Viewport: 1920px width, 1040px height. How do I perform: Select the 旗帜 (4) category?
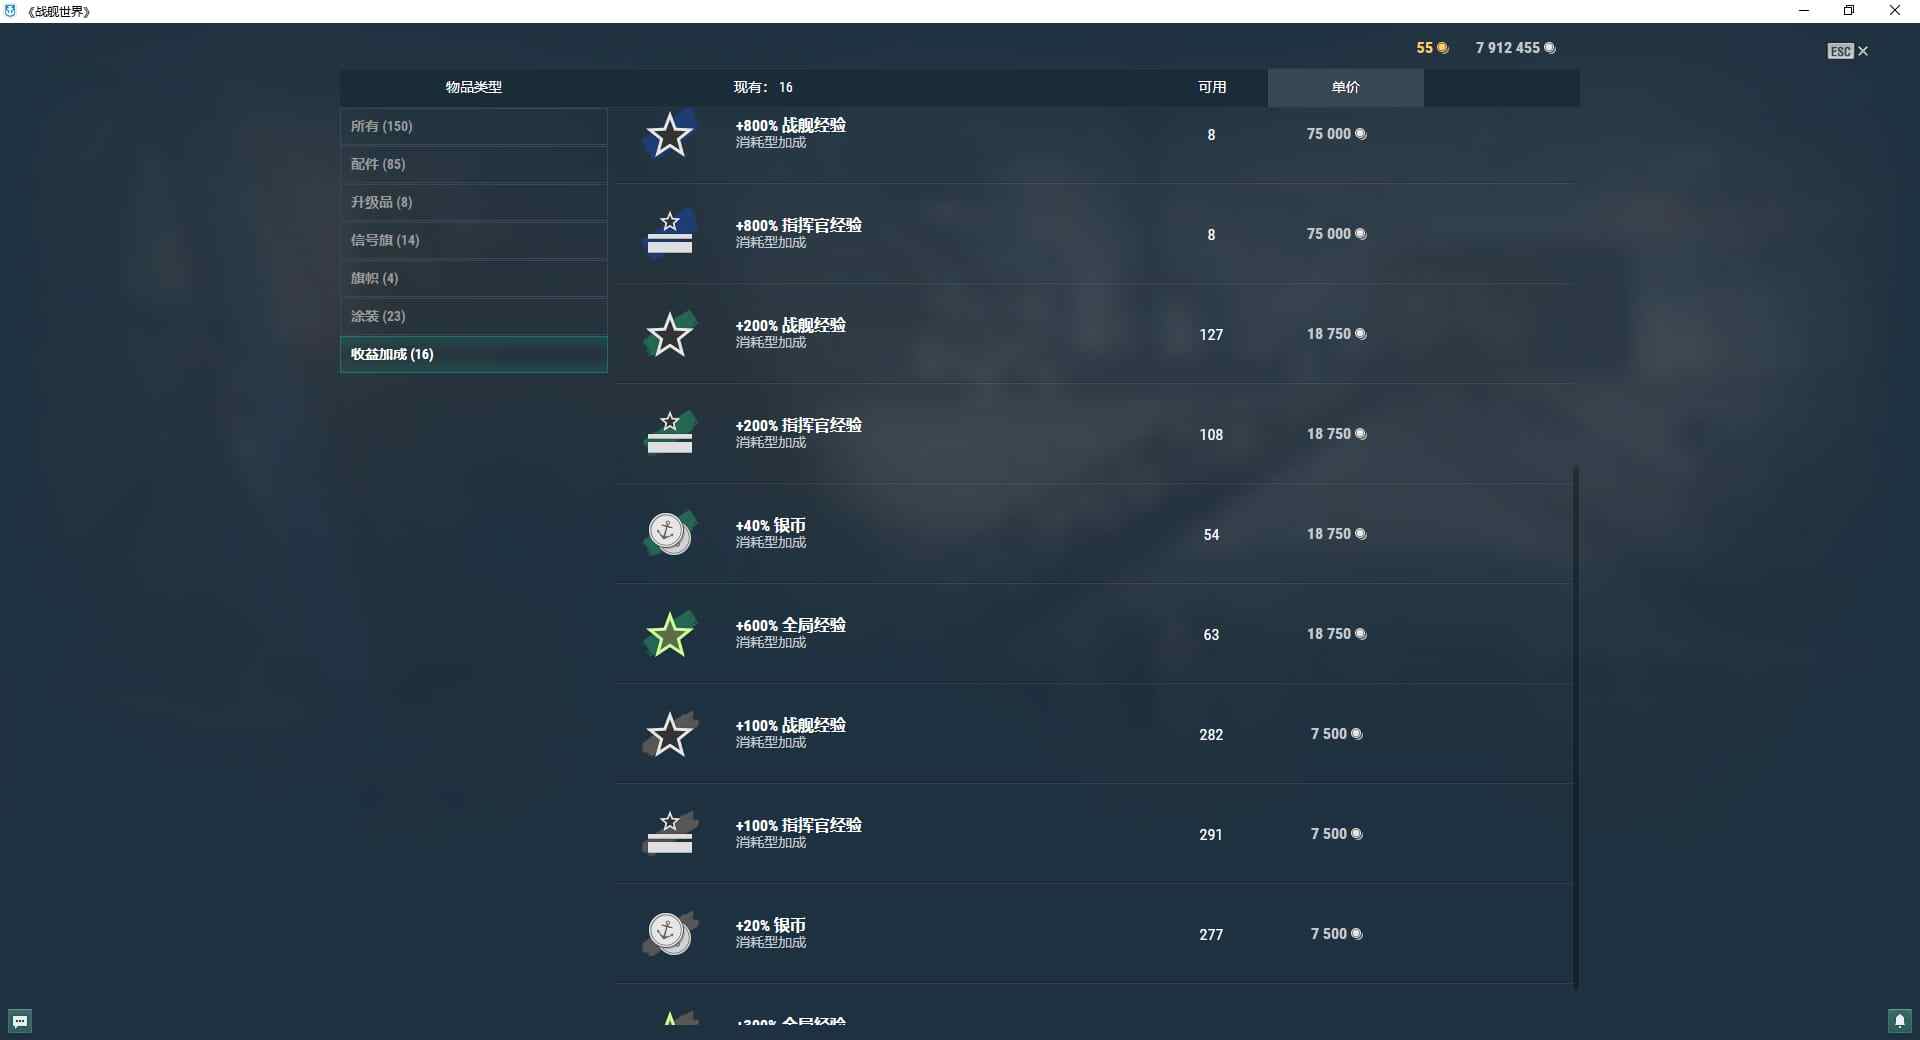pyautogui.click(x=474, y=278)
